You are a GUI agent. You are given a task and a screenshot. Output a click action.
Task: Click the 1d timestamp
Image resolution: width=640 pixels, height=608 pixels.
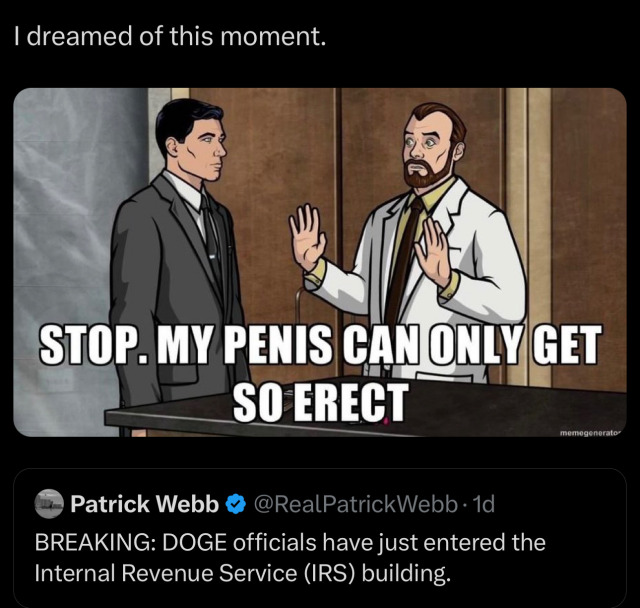pos(483,504)
